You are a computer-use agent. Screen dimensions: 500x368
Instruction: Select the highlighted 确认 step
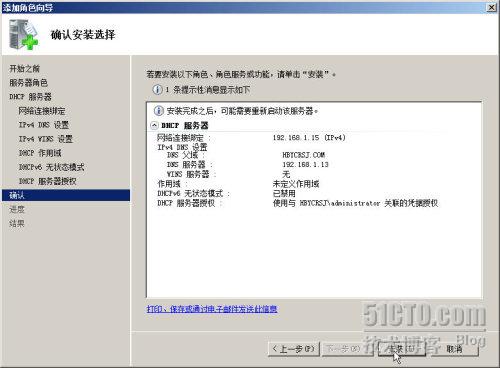[x=66, y=195]
